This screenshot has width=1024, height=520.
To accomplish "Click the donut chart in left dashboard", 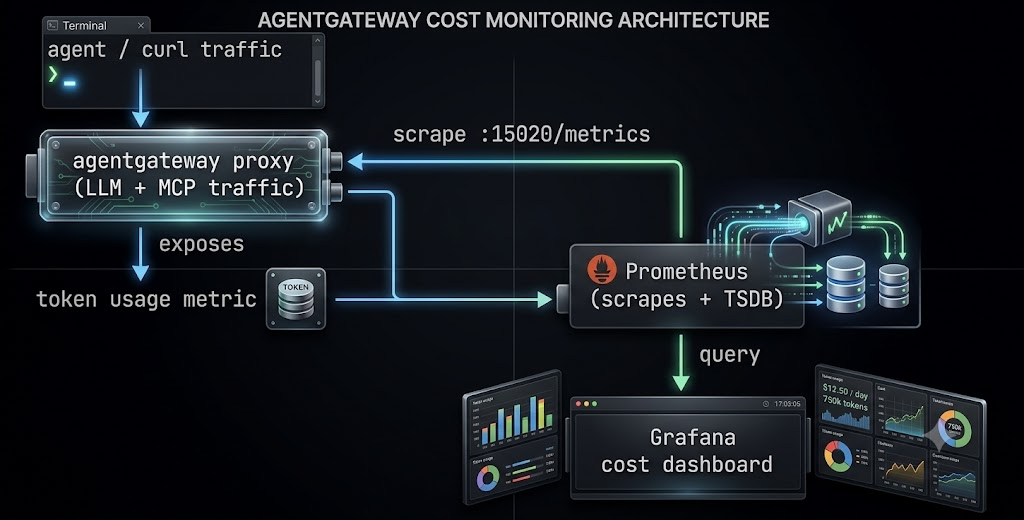I will 488,478.
